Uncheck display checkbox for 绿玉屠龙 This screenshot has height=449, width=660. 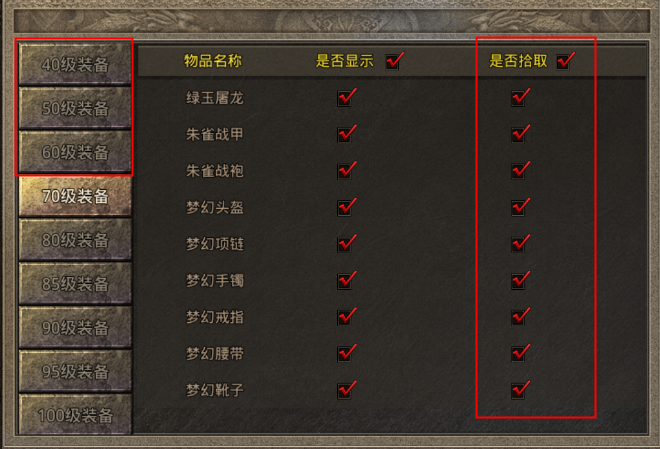coord(344,98)
